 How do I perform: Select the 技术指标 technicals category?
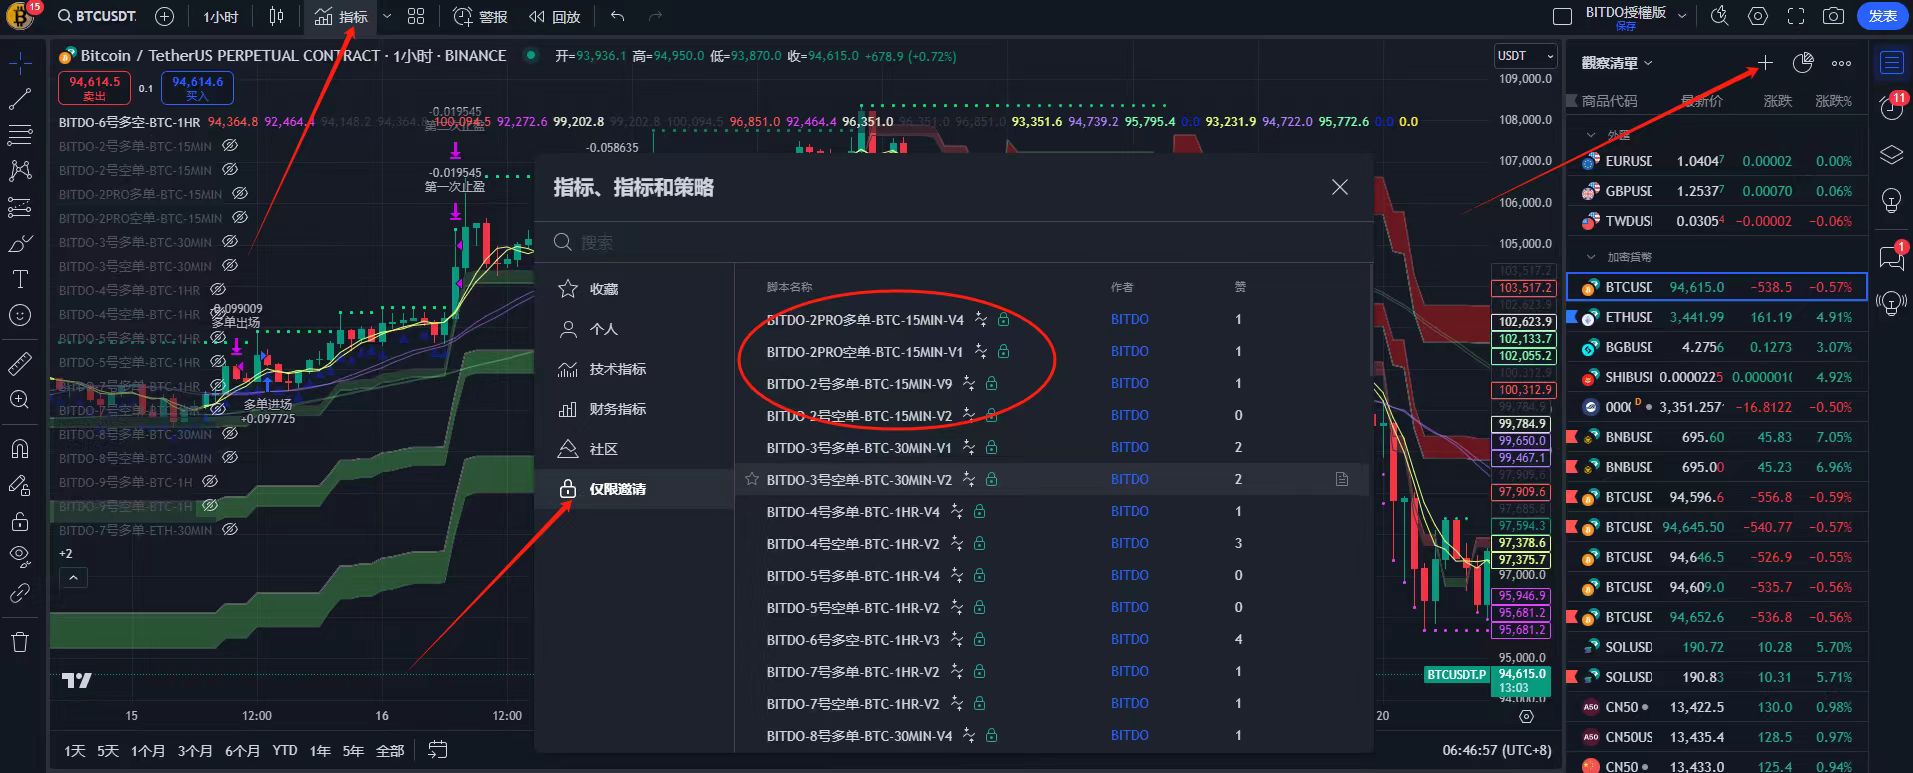634,369
